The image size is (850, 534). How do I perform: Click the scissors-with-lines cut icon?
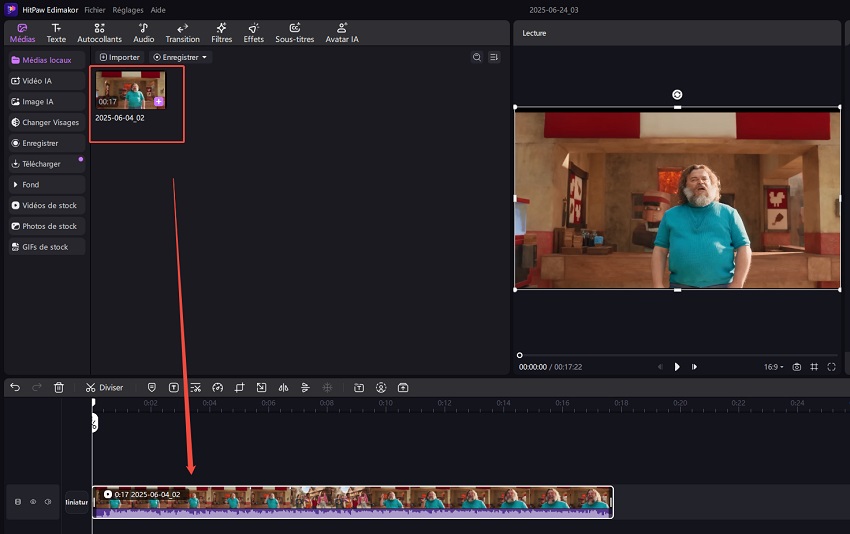[x=196, y=388]
